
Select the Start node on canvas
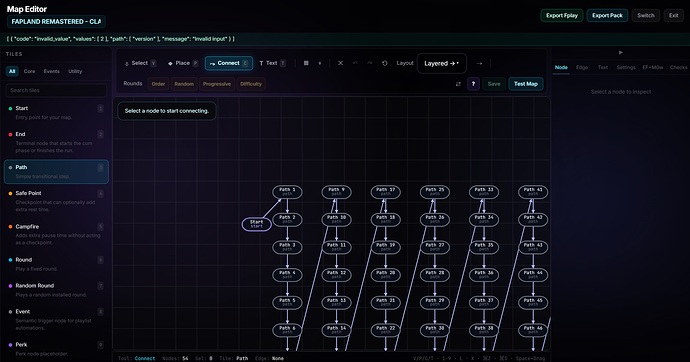coord(257,224)
